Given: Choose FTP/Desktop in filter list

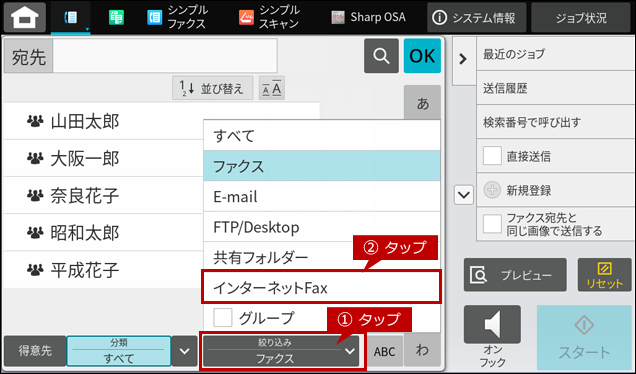Looking at the screenshot, I should pos(322,227).
